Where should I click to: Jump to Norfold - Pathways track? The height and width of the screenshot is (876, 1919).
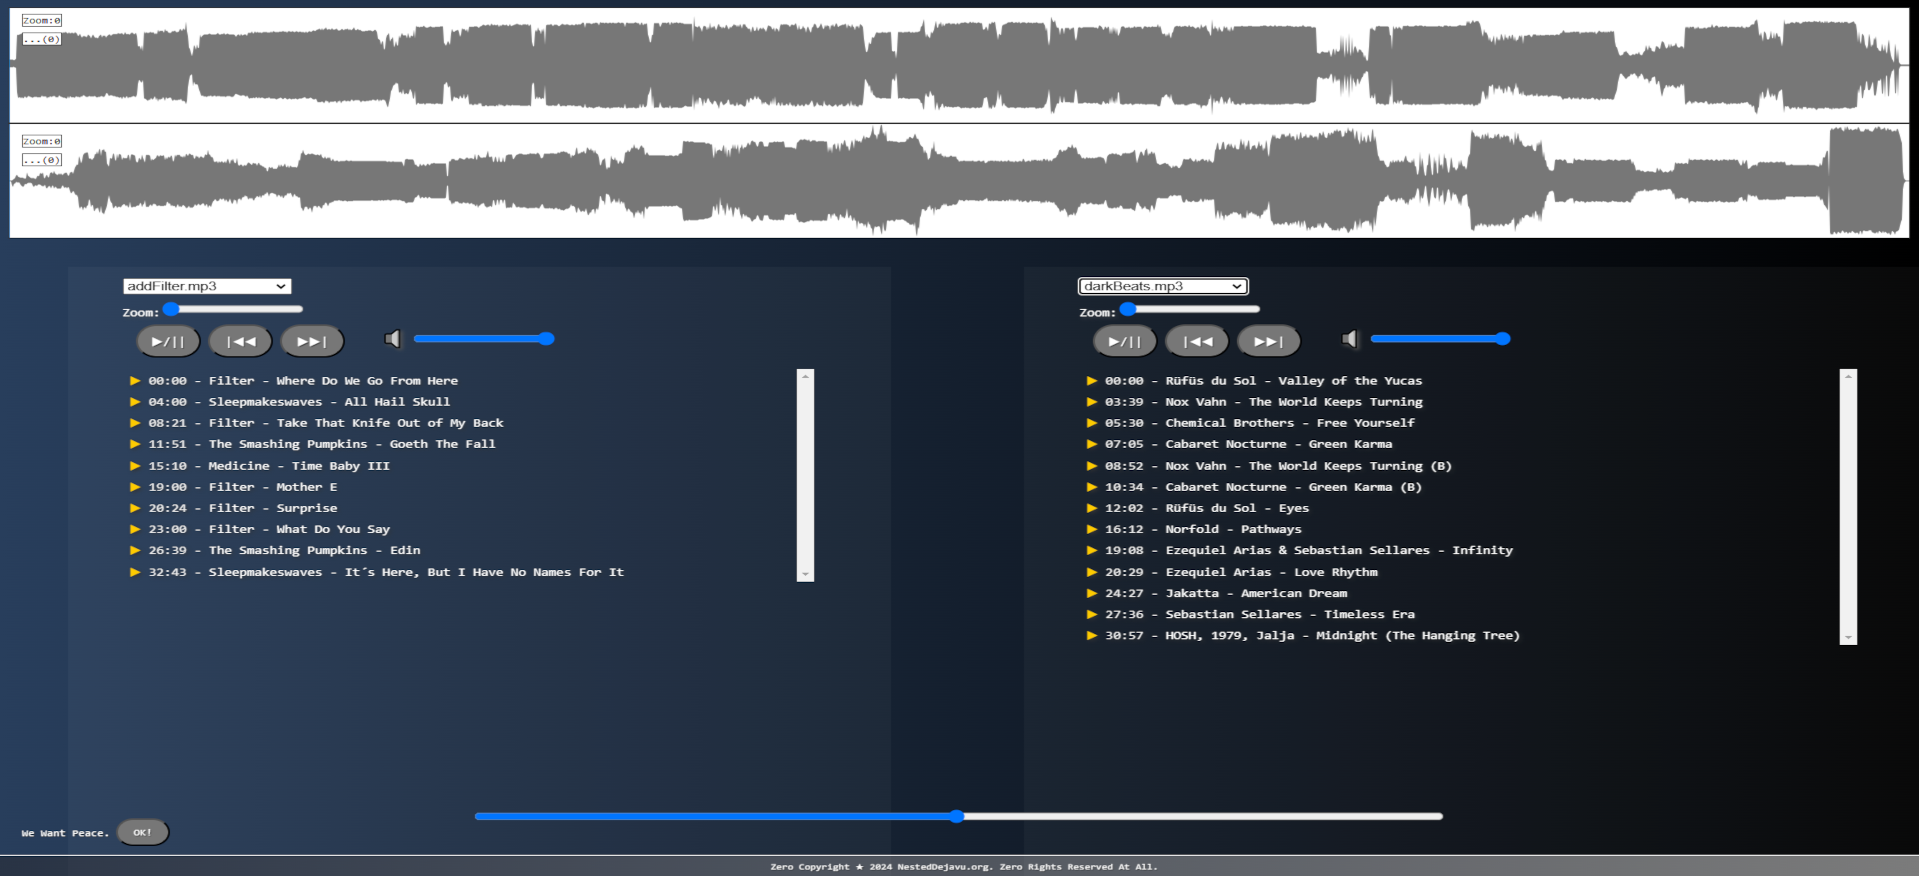[x=1232, y=529]
